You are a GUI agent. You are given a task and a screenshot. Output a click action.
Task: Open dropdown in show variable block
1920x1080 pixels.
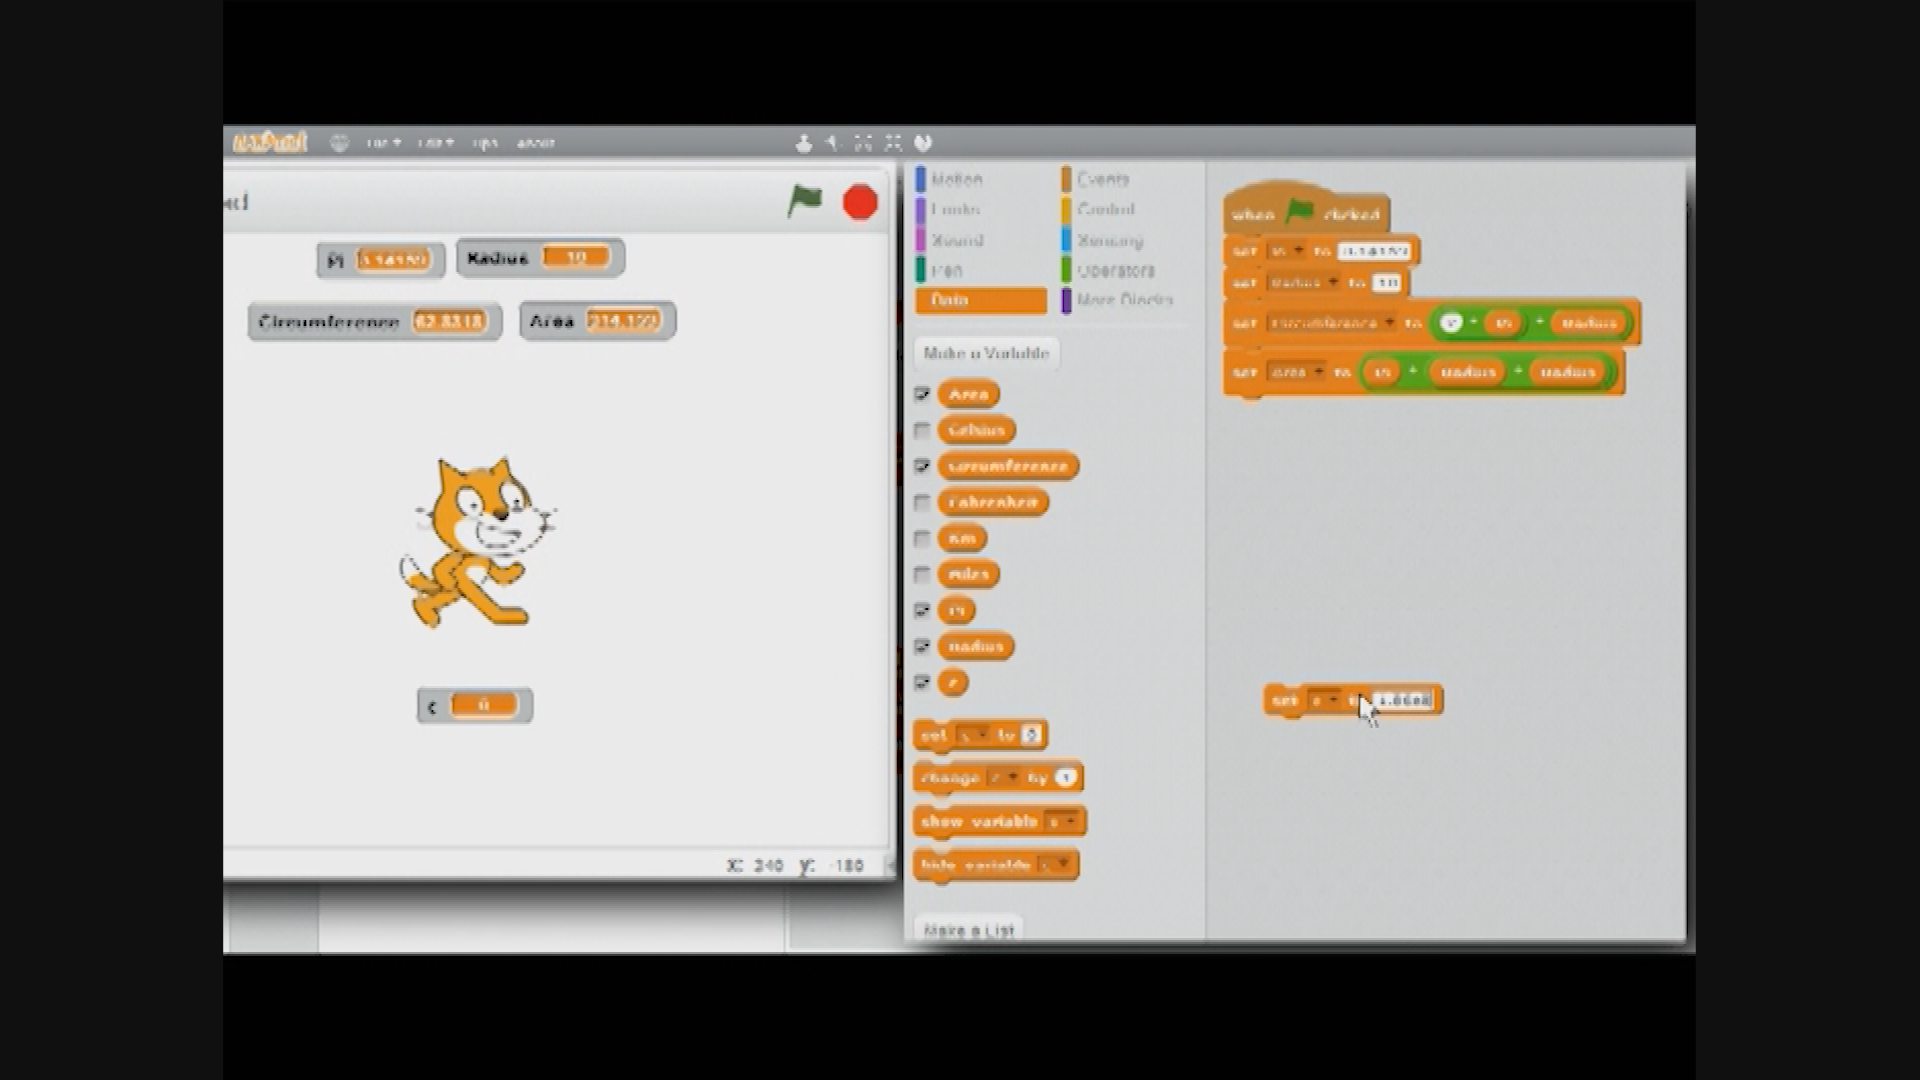coord(1062,821)
